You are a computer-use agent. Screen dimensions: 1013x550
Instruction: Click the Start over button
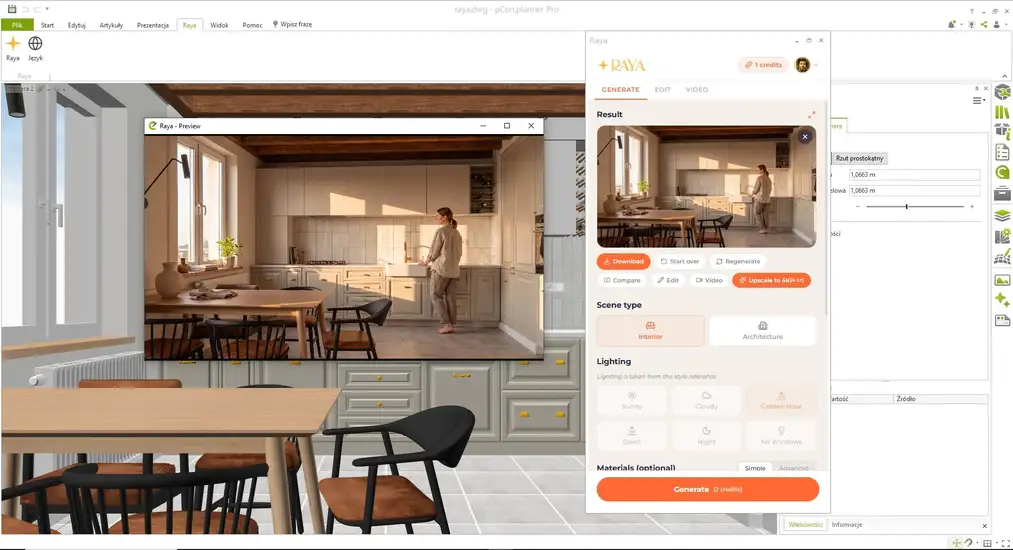tap(680, 261)
